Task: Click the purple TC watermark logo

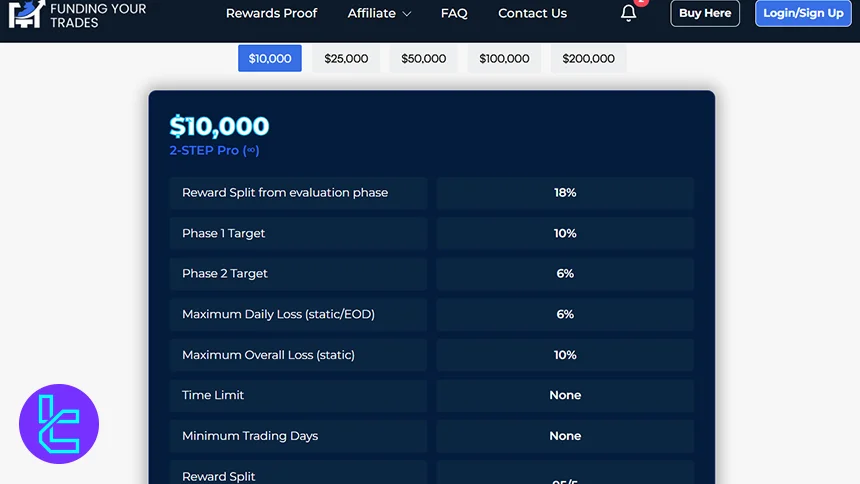Action: (59, 424)
